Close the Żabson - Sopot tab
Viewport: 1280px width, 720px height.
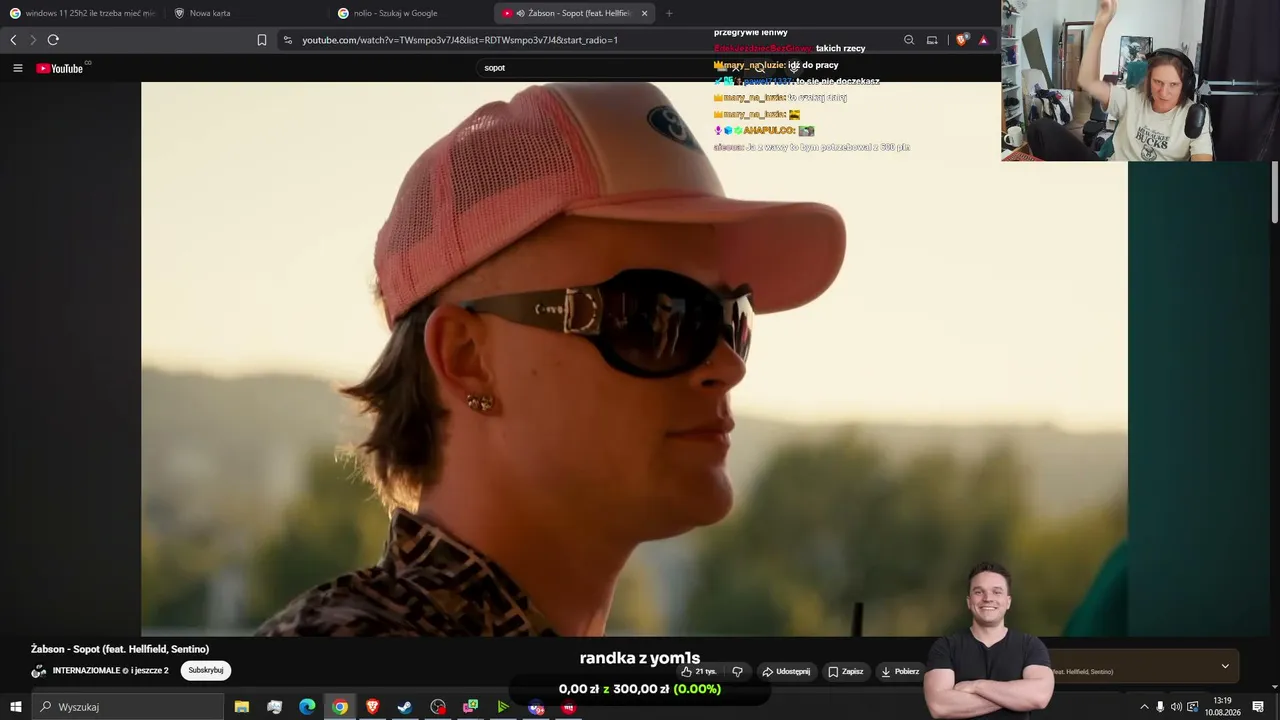coord(645,13)
